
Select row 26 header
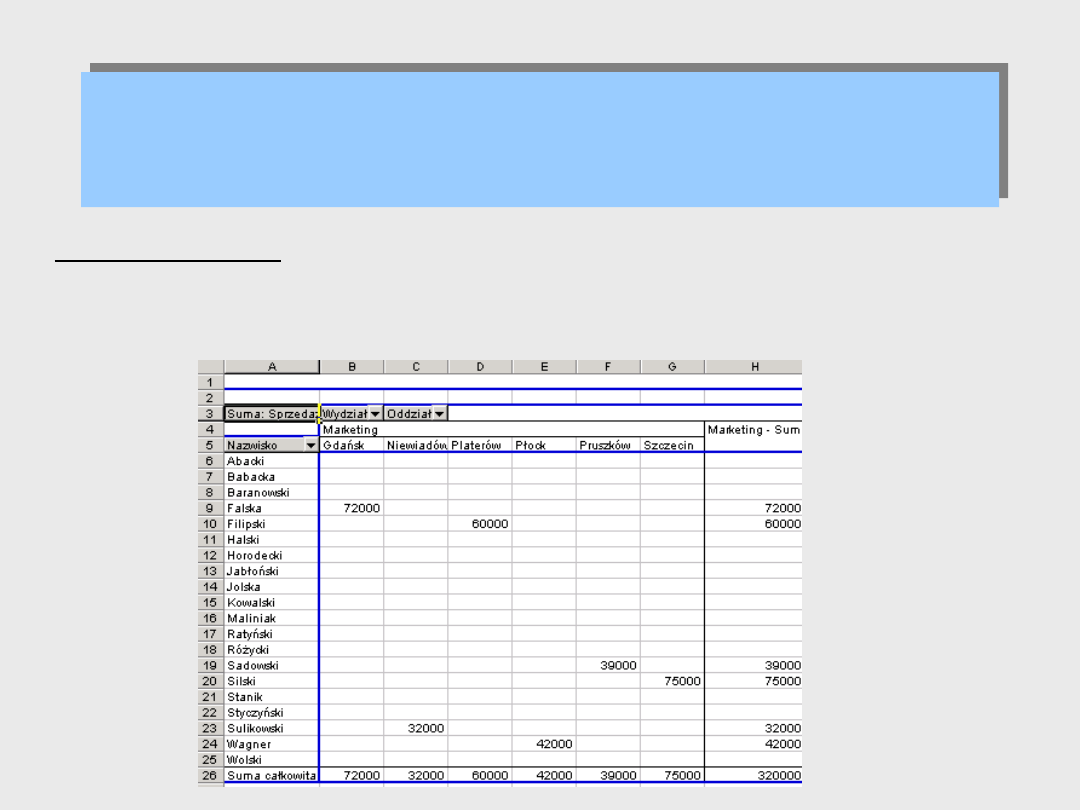[x=210, y=776]
